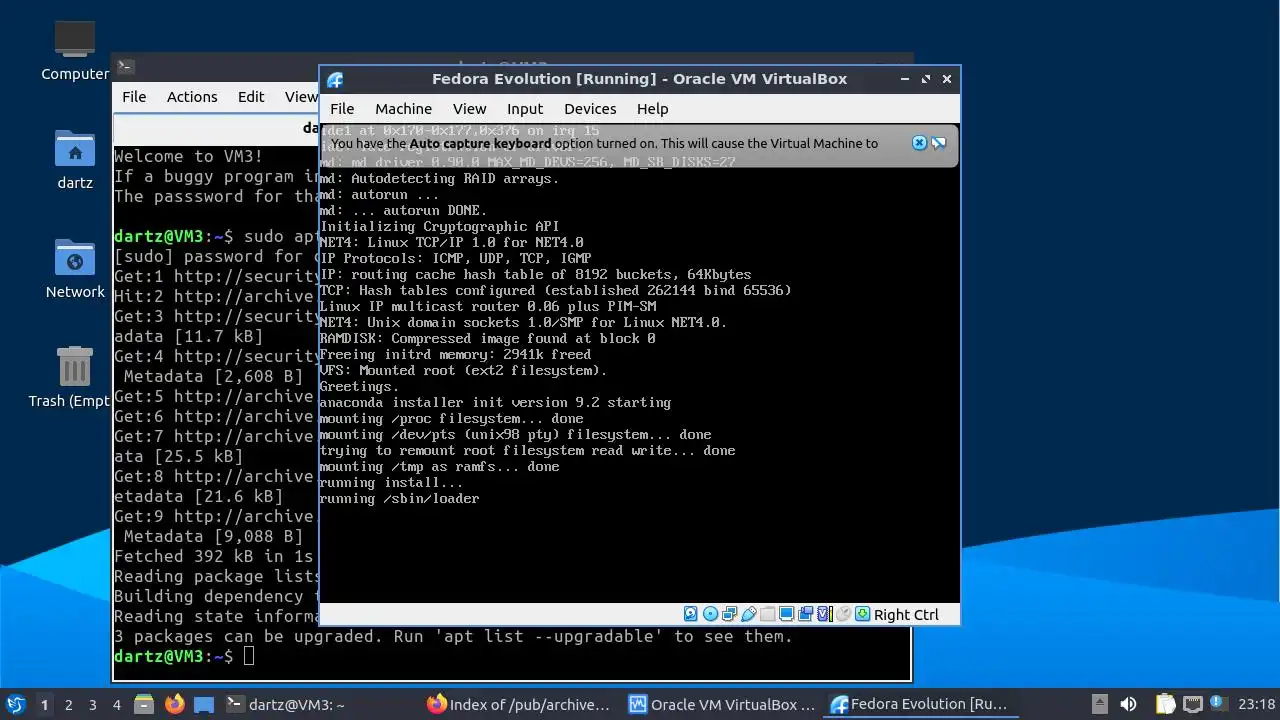Screen dimensions: 1280x720
Task: Open the update notifier tray icon
Action: pos(1219,704)
